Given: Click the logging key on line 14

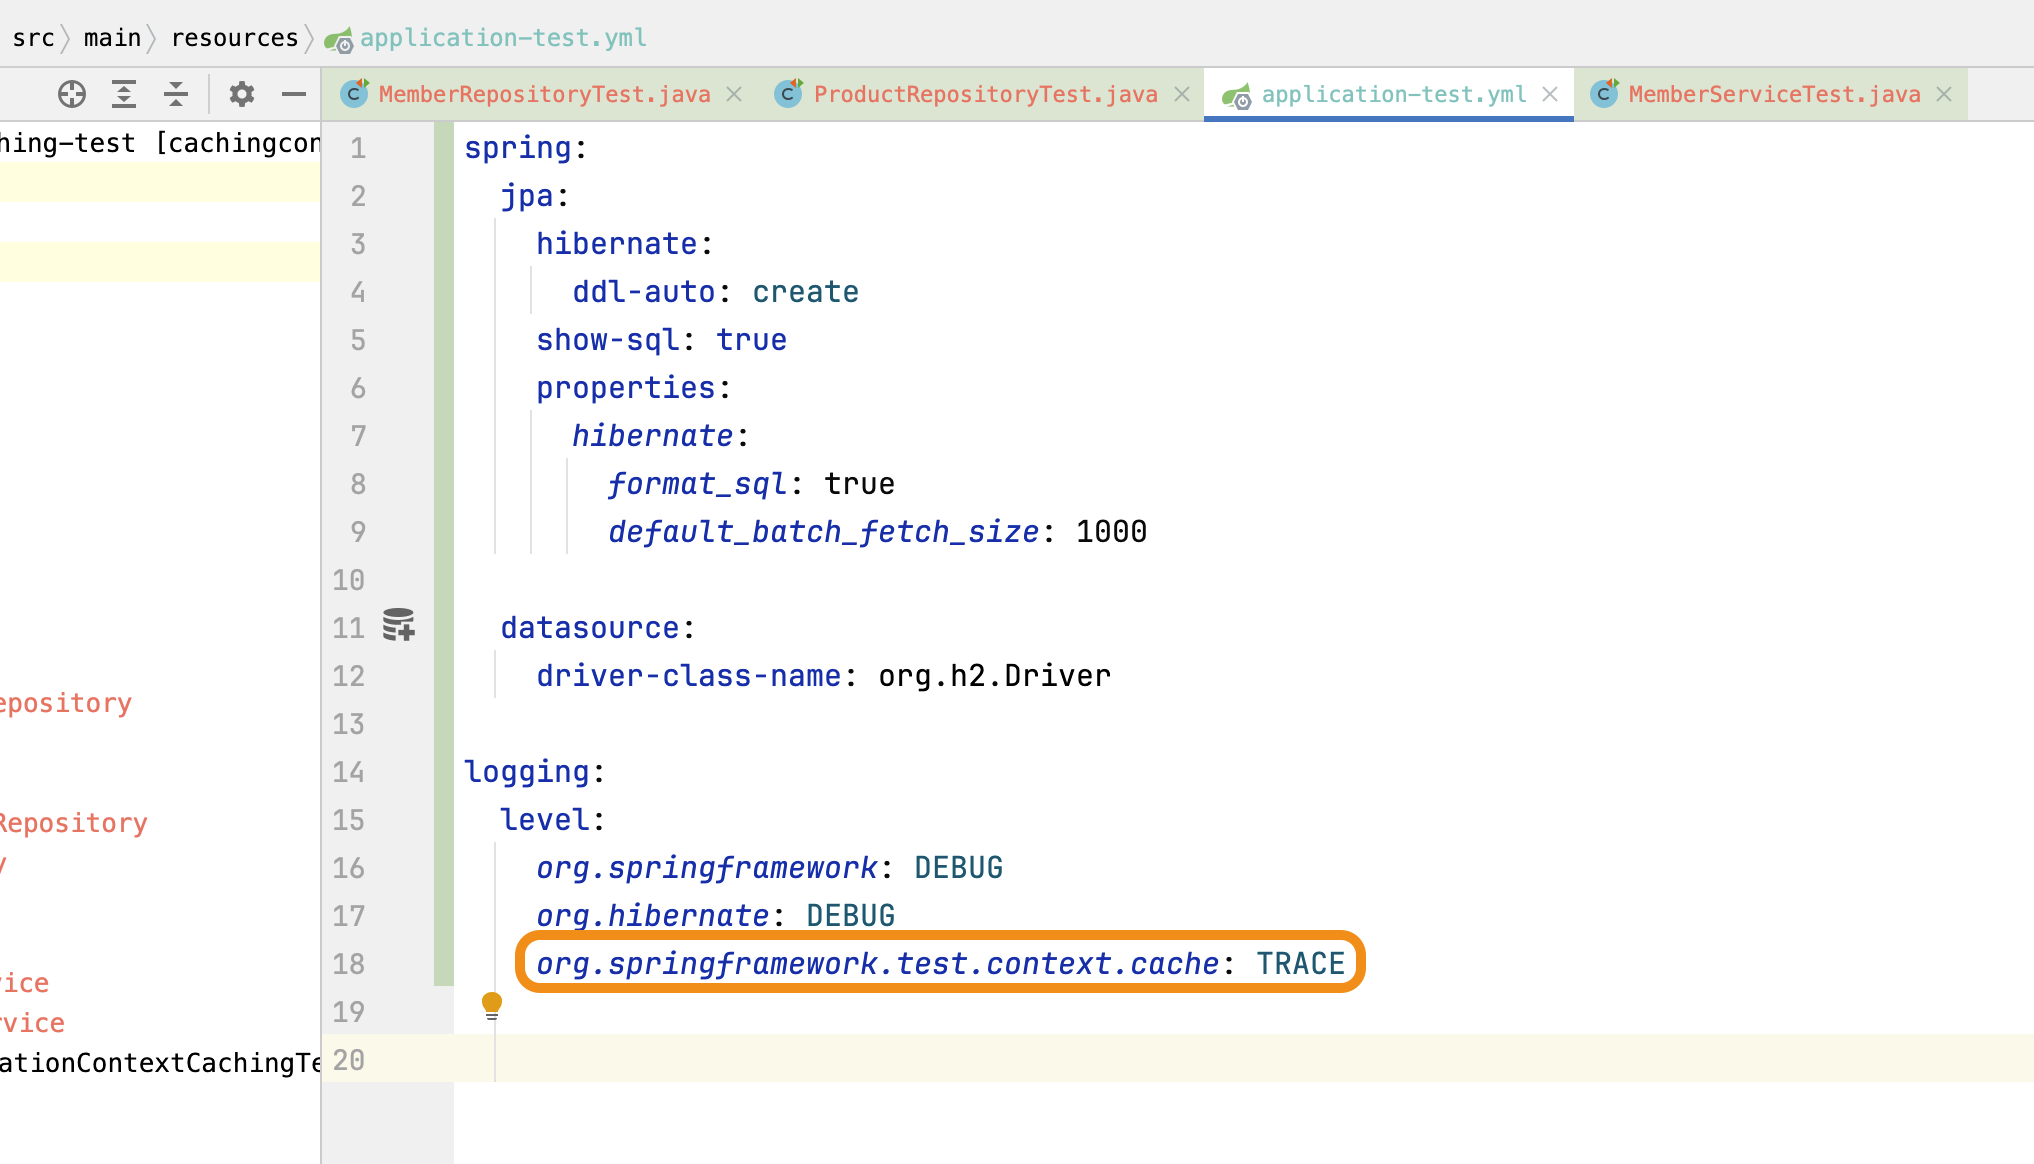Looking at the screenshot, I should pos(526,772).
